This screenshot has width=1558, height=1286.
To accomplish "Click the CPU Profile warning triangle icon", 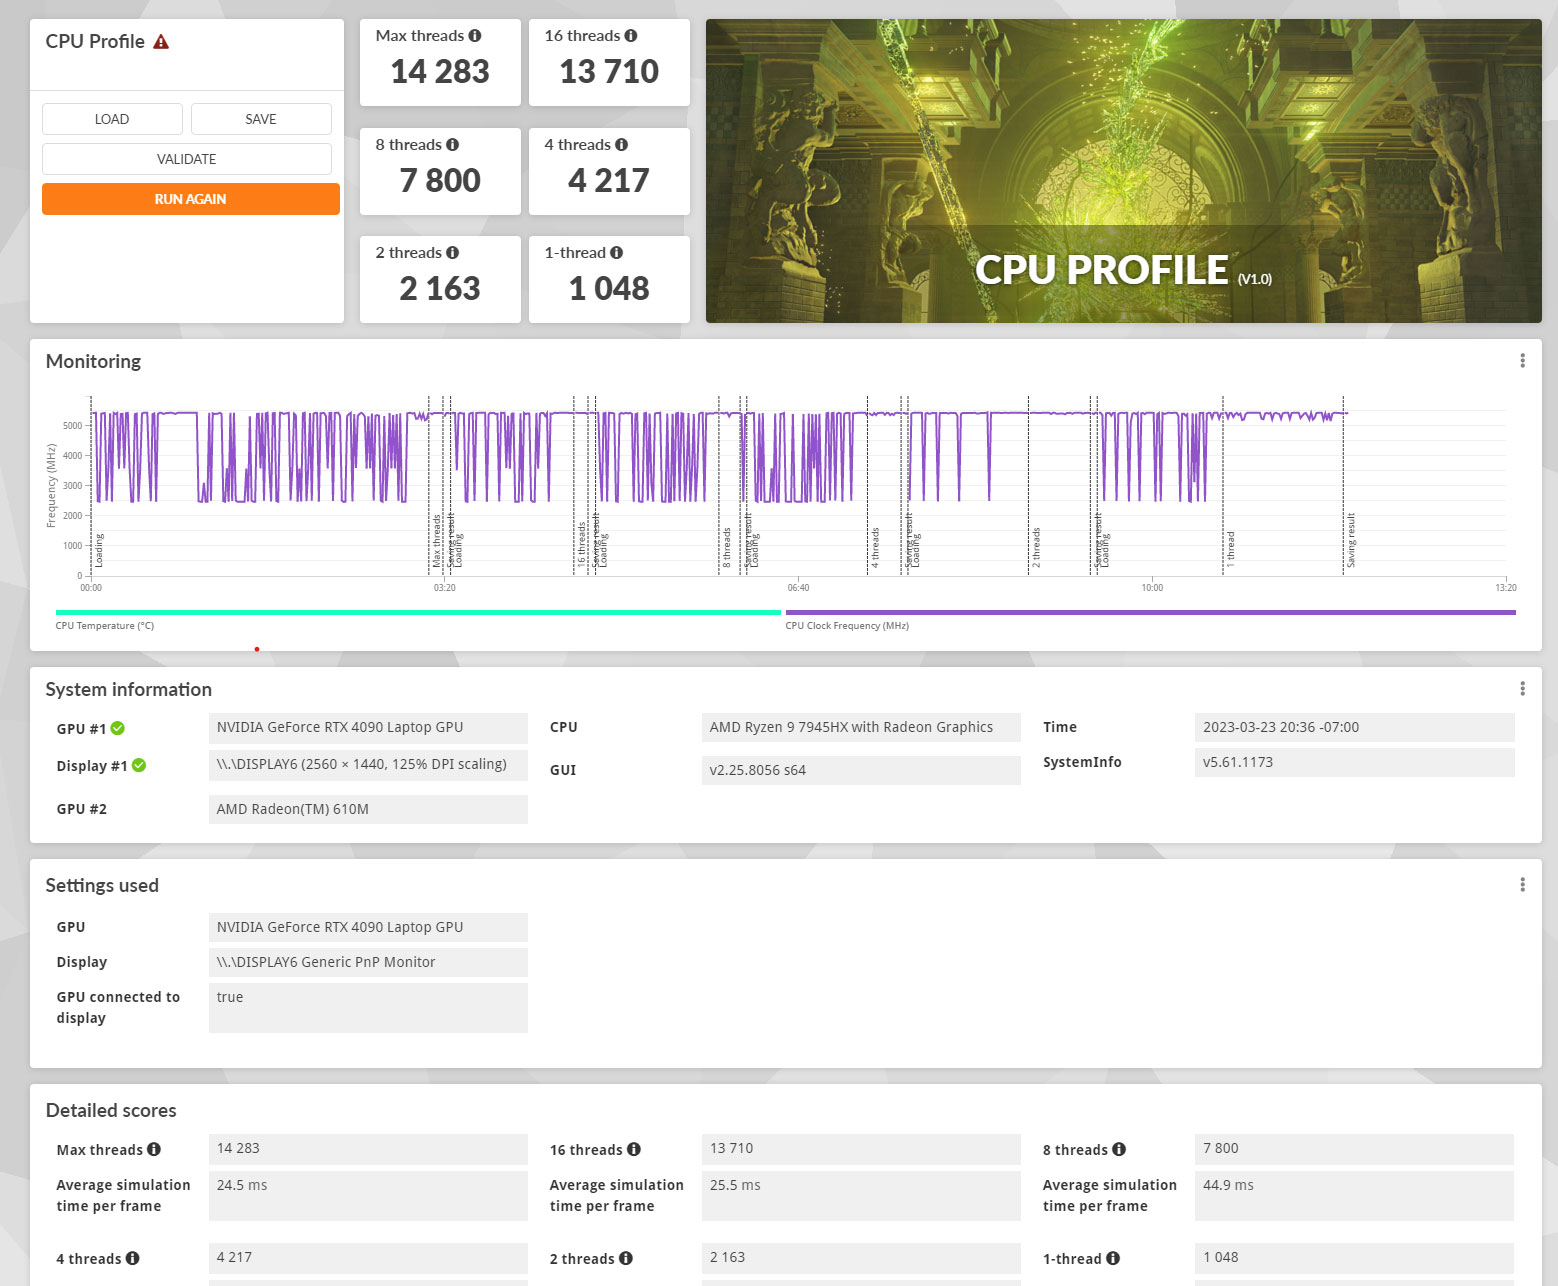I will 161,42.
